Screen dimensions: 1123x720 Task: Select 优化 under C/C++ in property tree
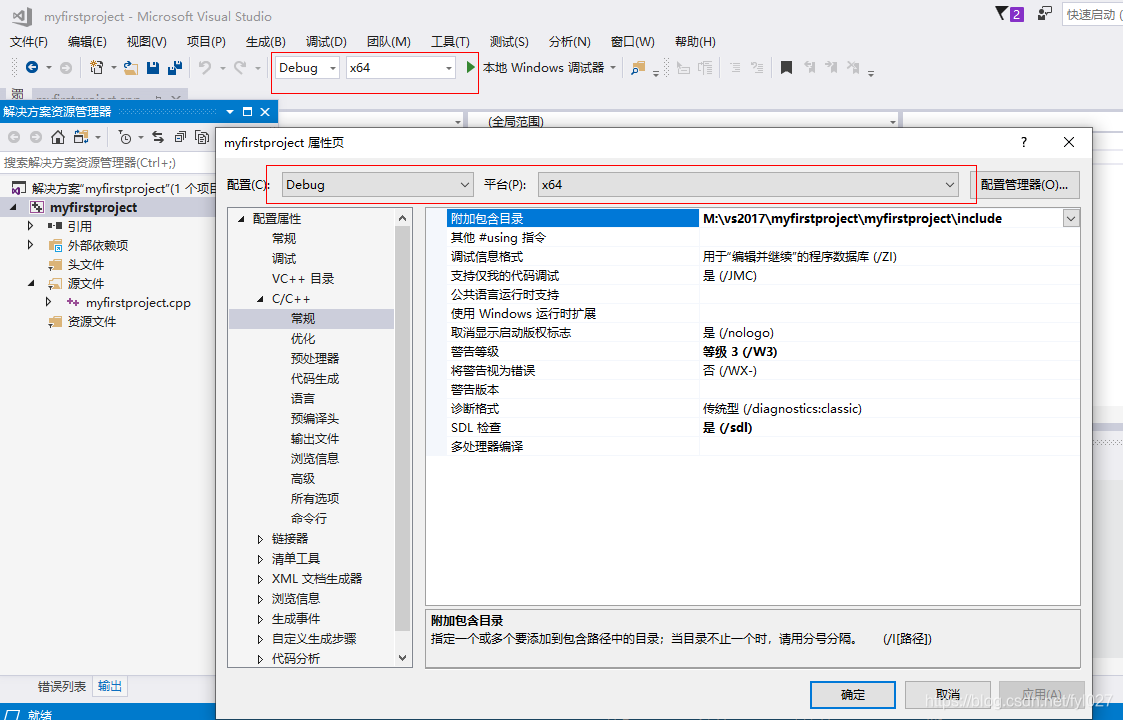pos(303,339)
